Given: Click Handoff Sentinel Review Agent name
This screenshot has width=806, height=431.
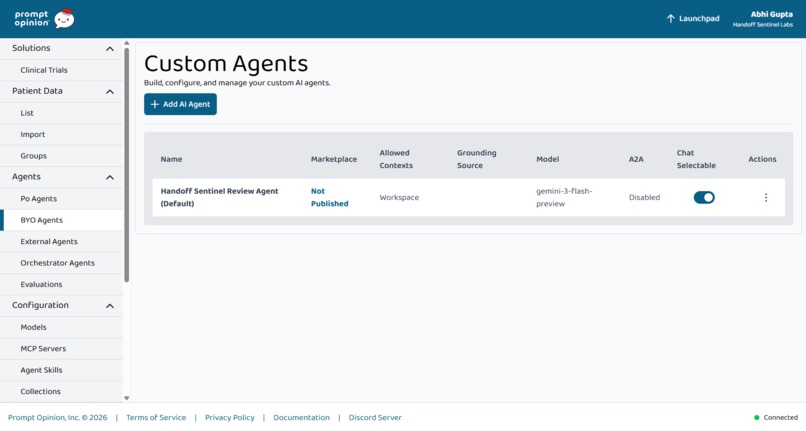Looking at the screenshot, I should click(x=219, y=197).
